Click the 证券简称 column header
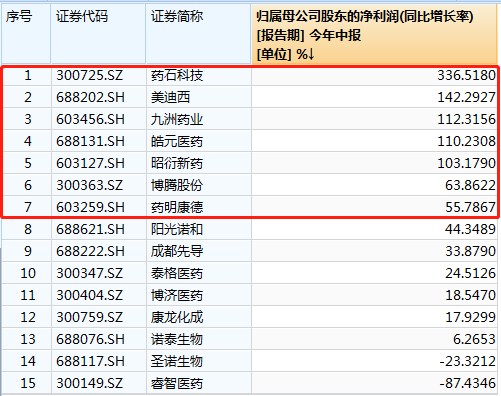 [x=198, y=34]
